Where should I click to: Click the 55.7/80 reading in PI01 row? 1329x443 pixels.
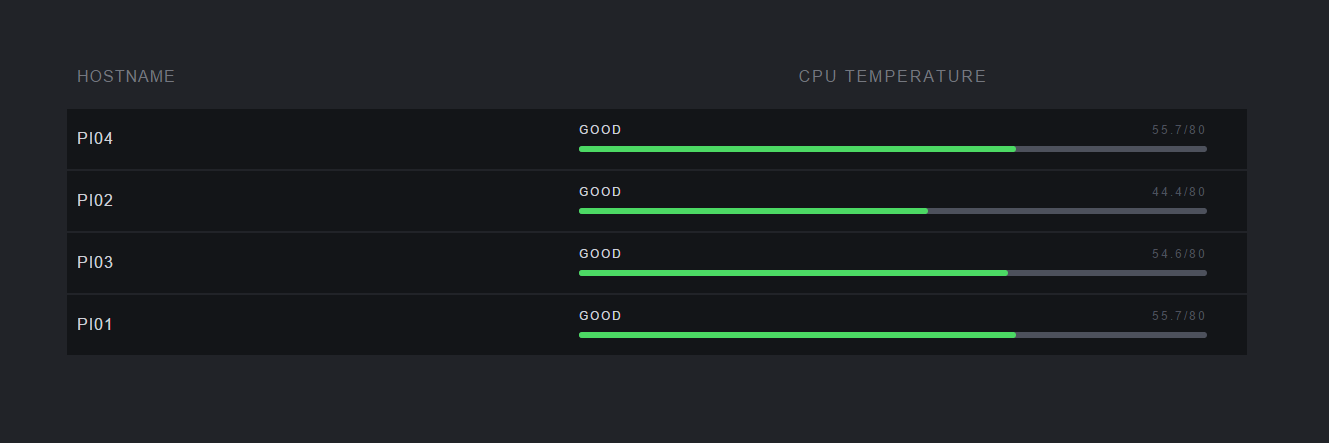point(1179,316)
